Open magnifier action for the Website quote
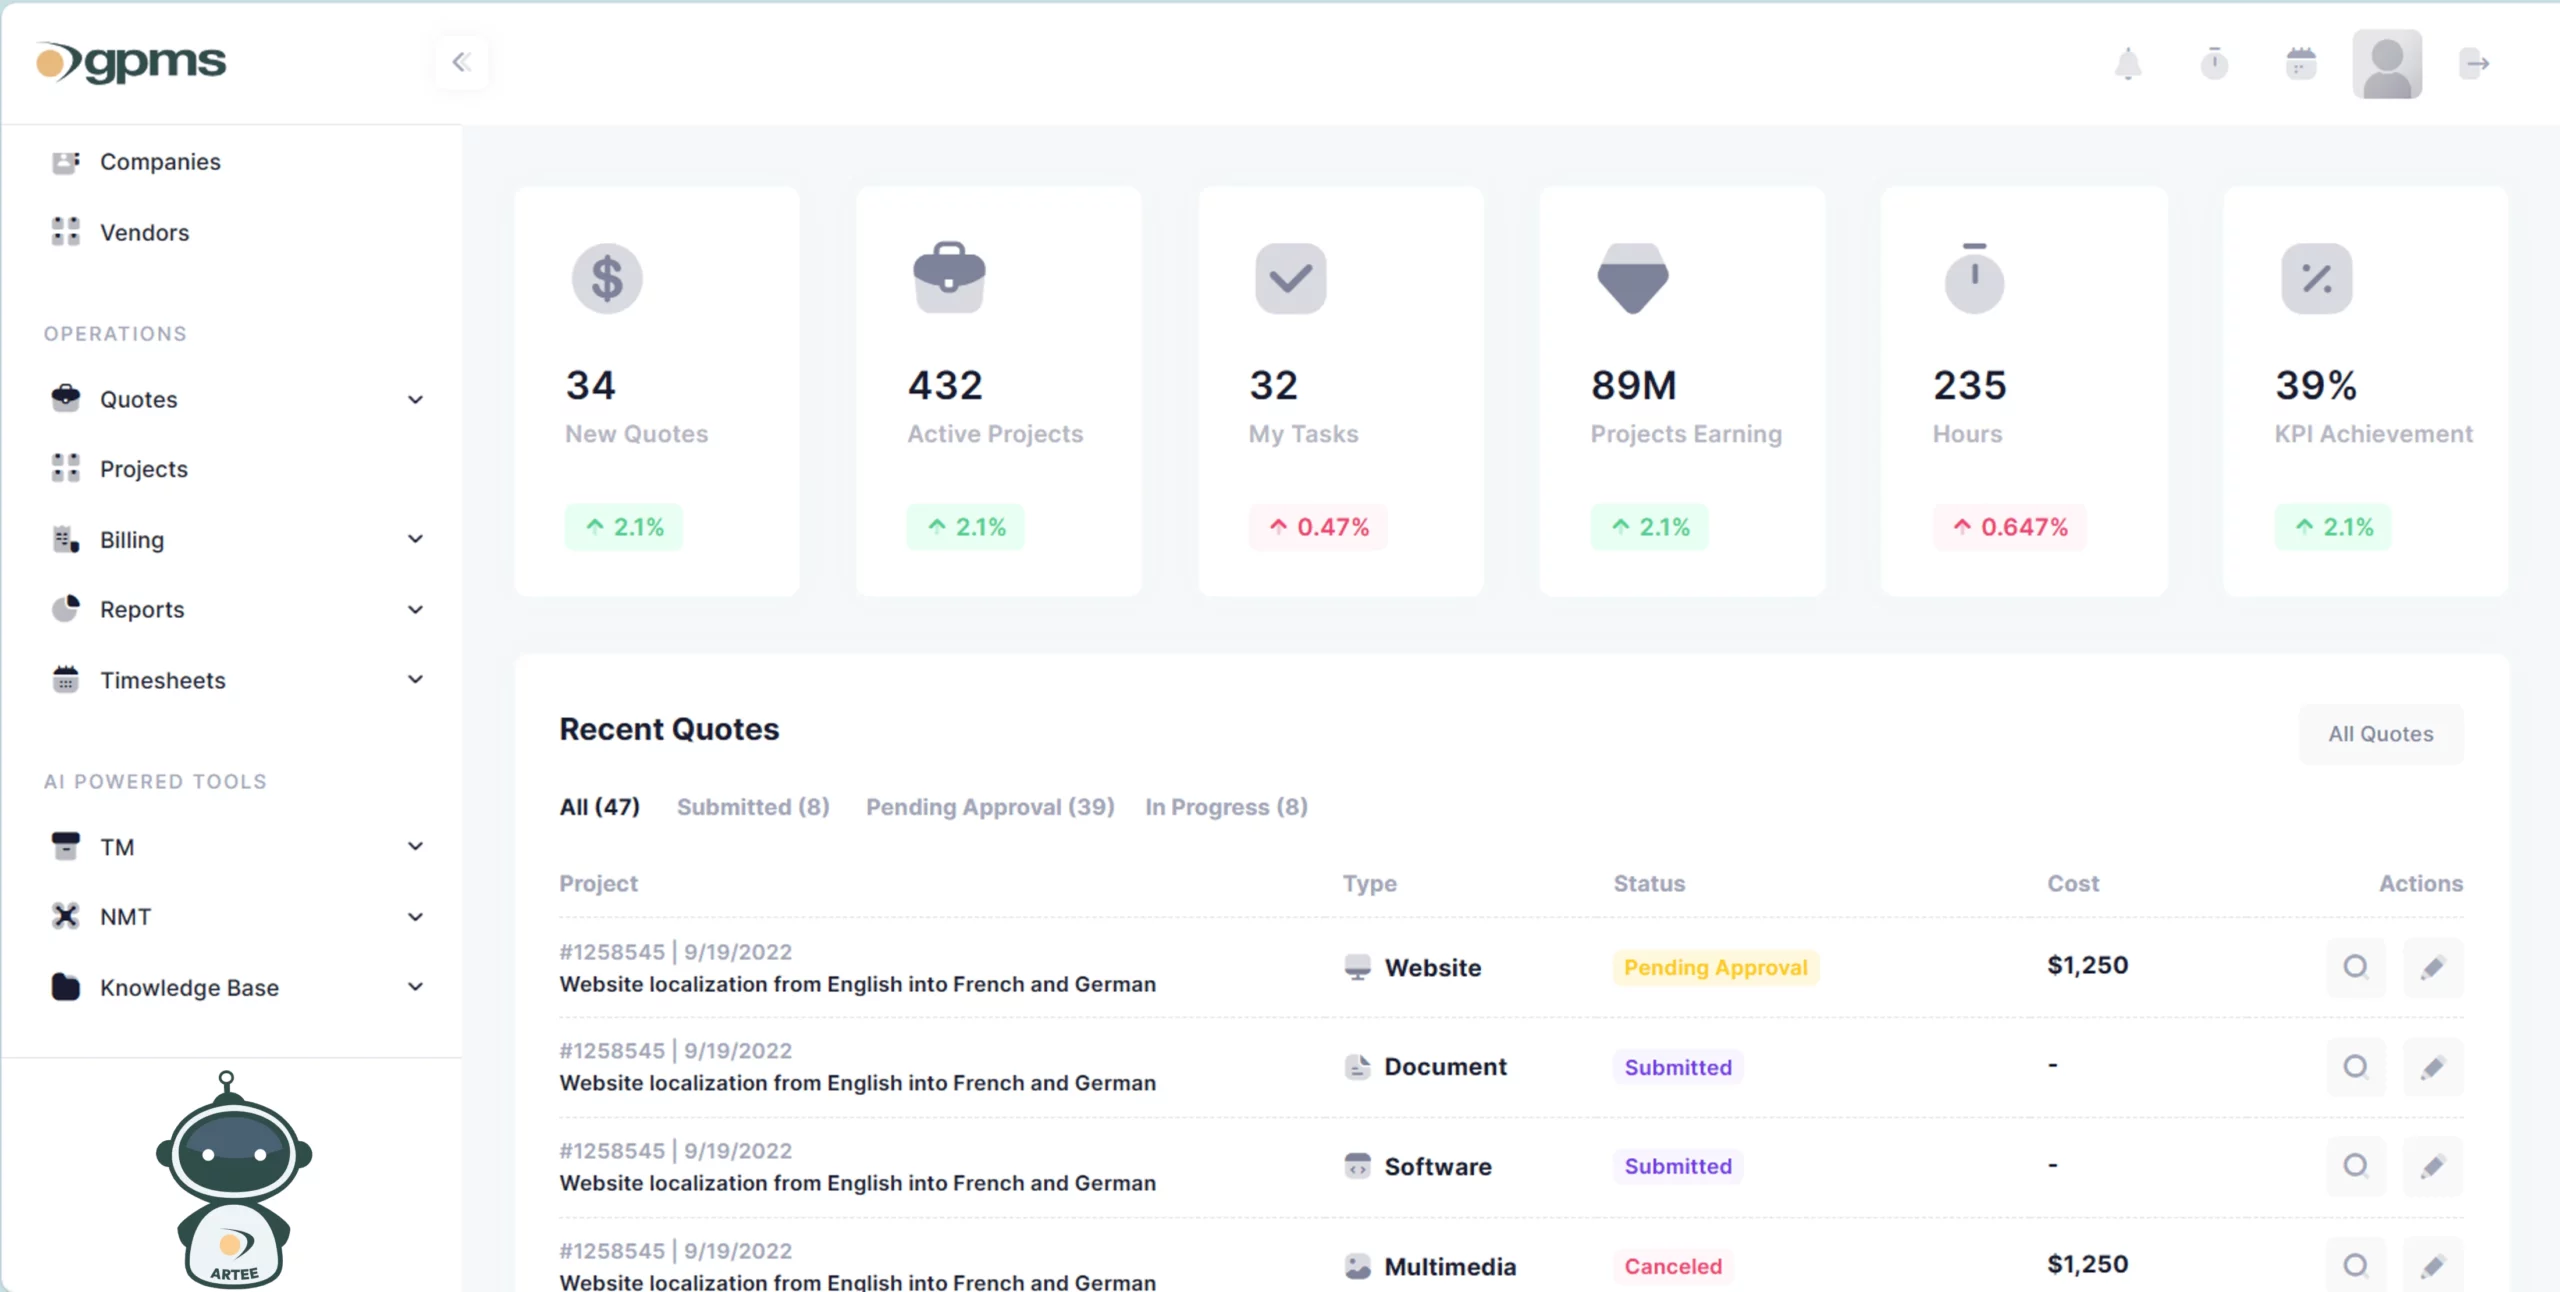This screenshot has width=2560, height=1292. [2356, 967]
